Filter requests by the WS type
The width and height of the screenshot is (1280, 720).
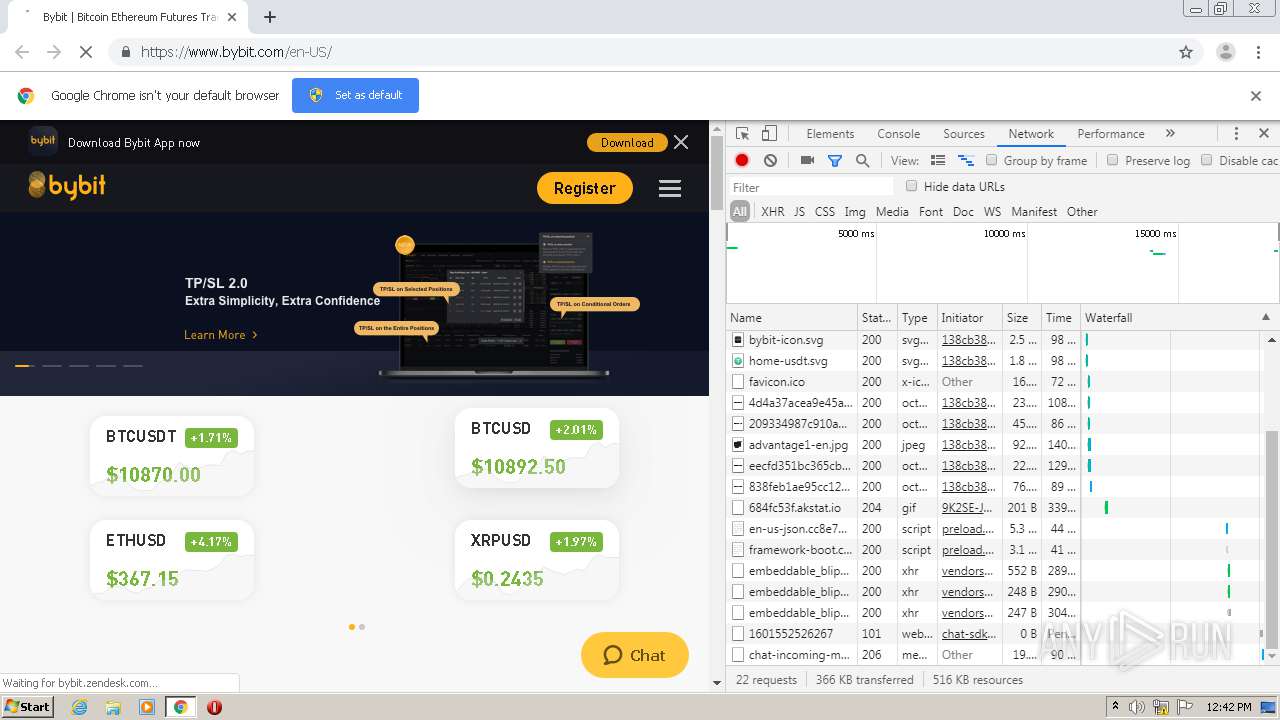tap(992, 212)
